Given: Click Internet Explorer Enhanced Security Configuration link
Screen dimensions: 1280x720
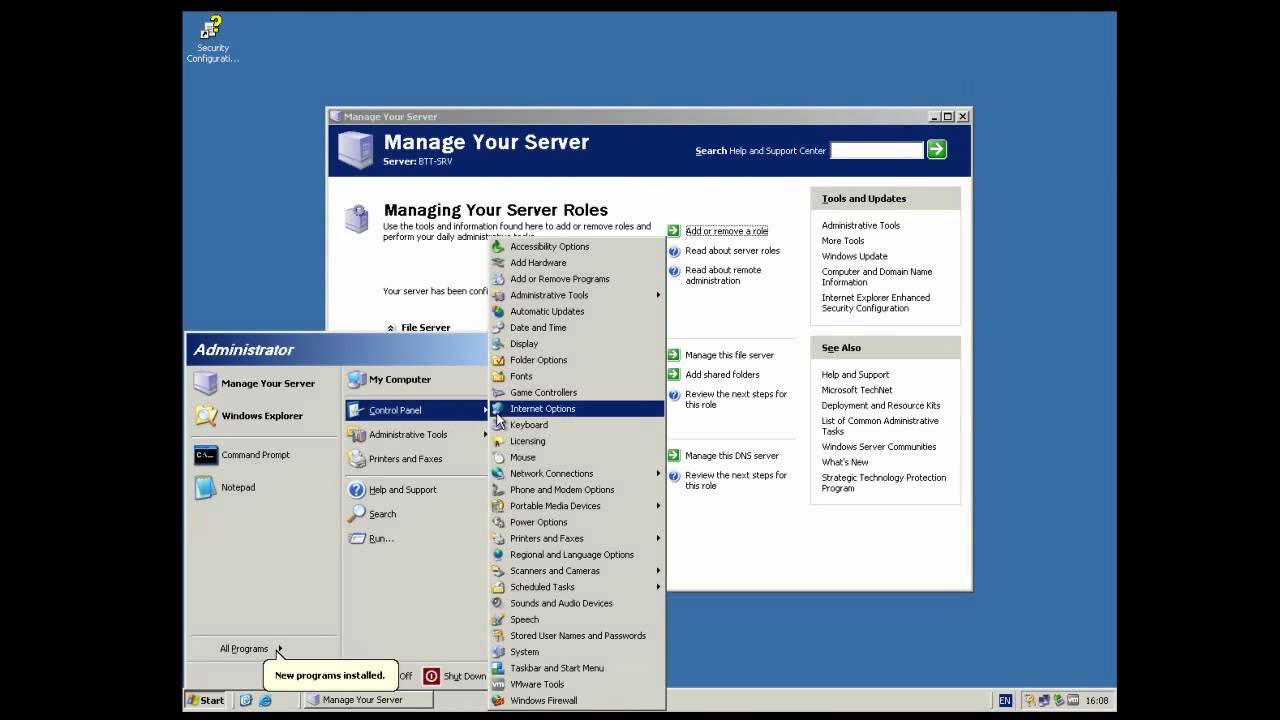Looking at the screenshot, I should [876, 303].
